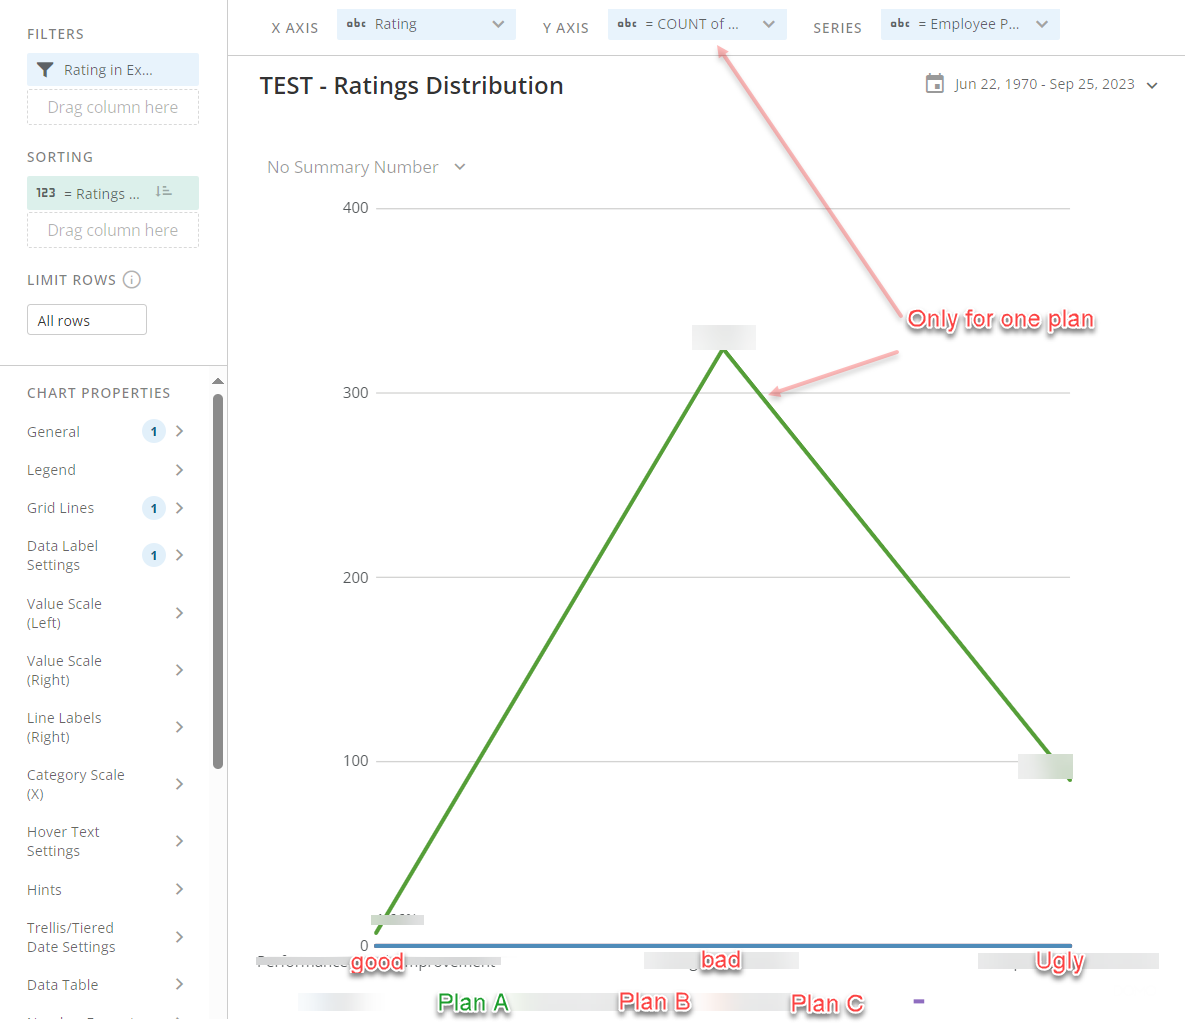This screenshot has height=1028, width=1185.
Task: Click the scroll up arrow in chart properties
Action: pos(218,381)
